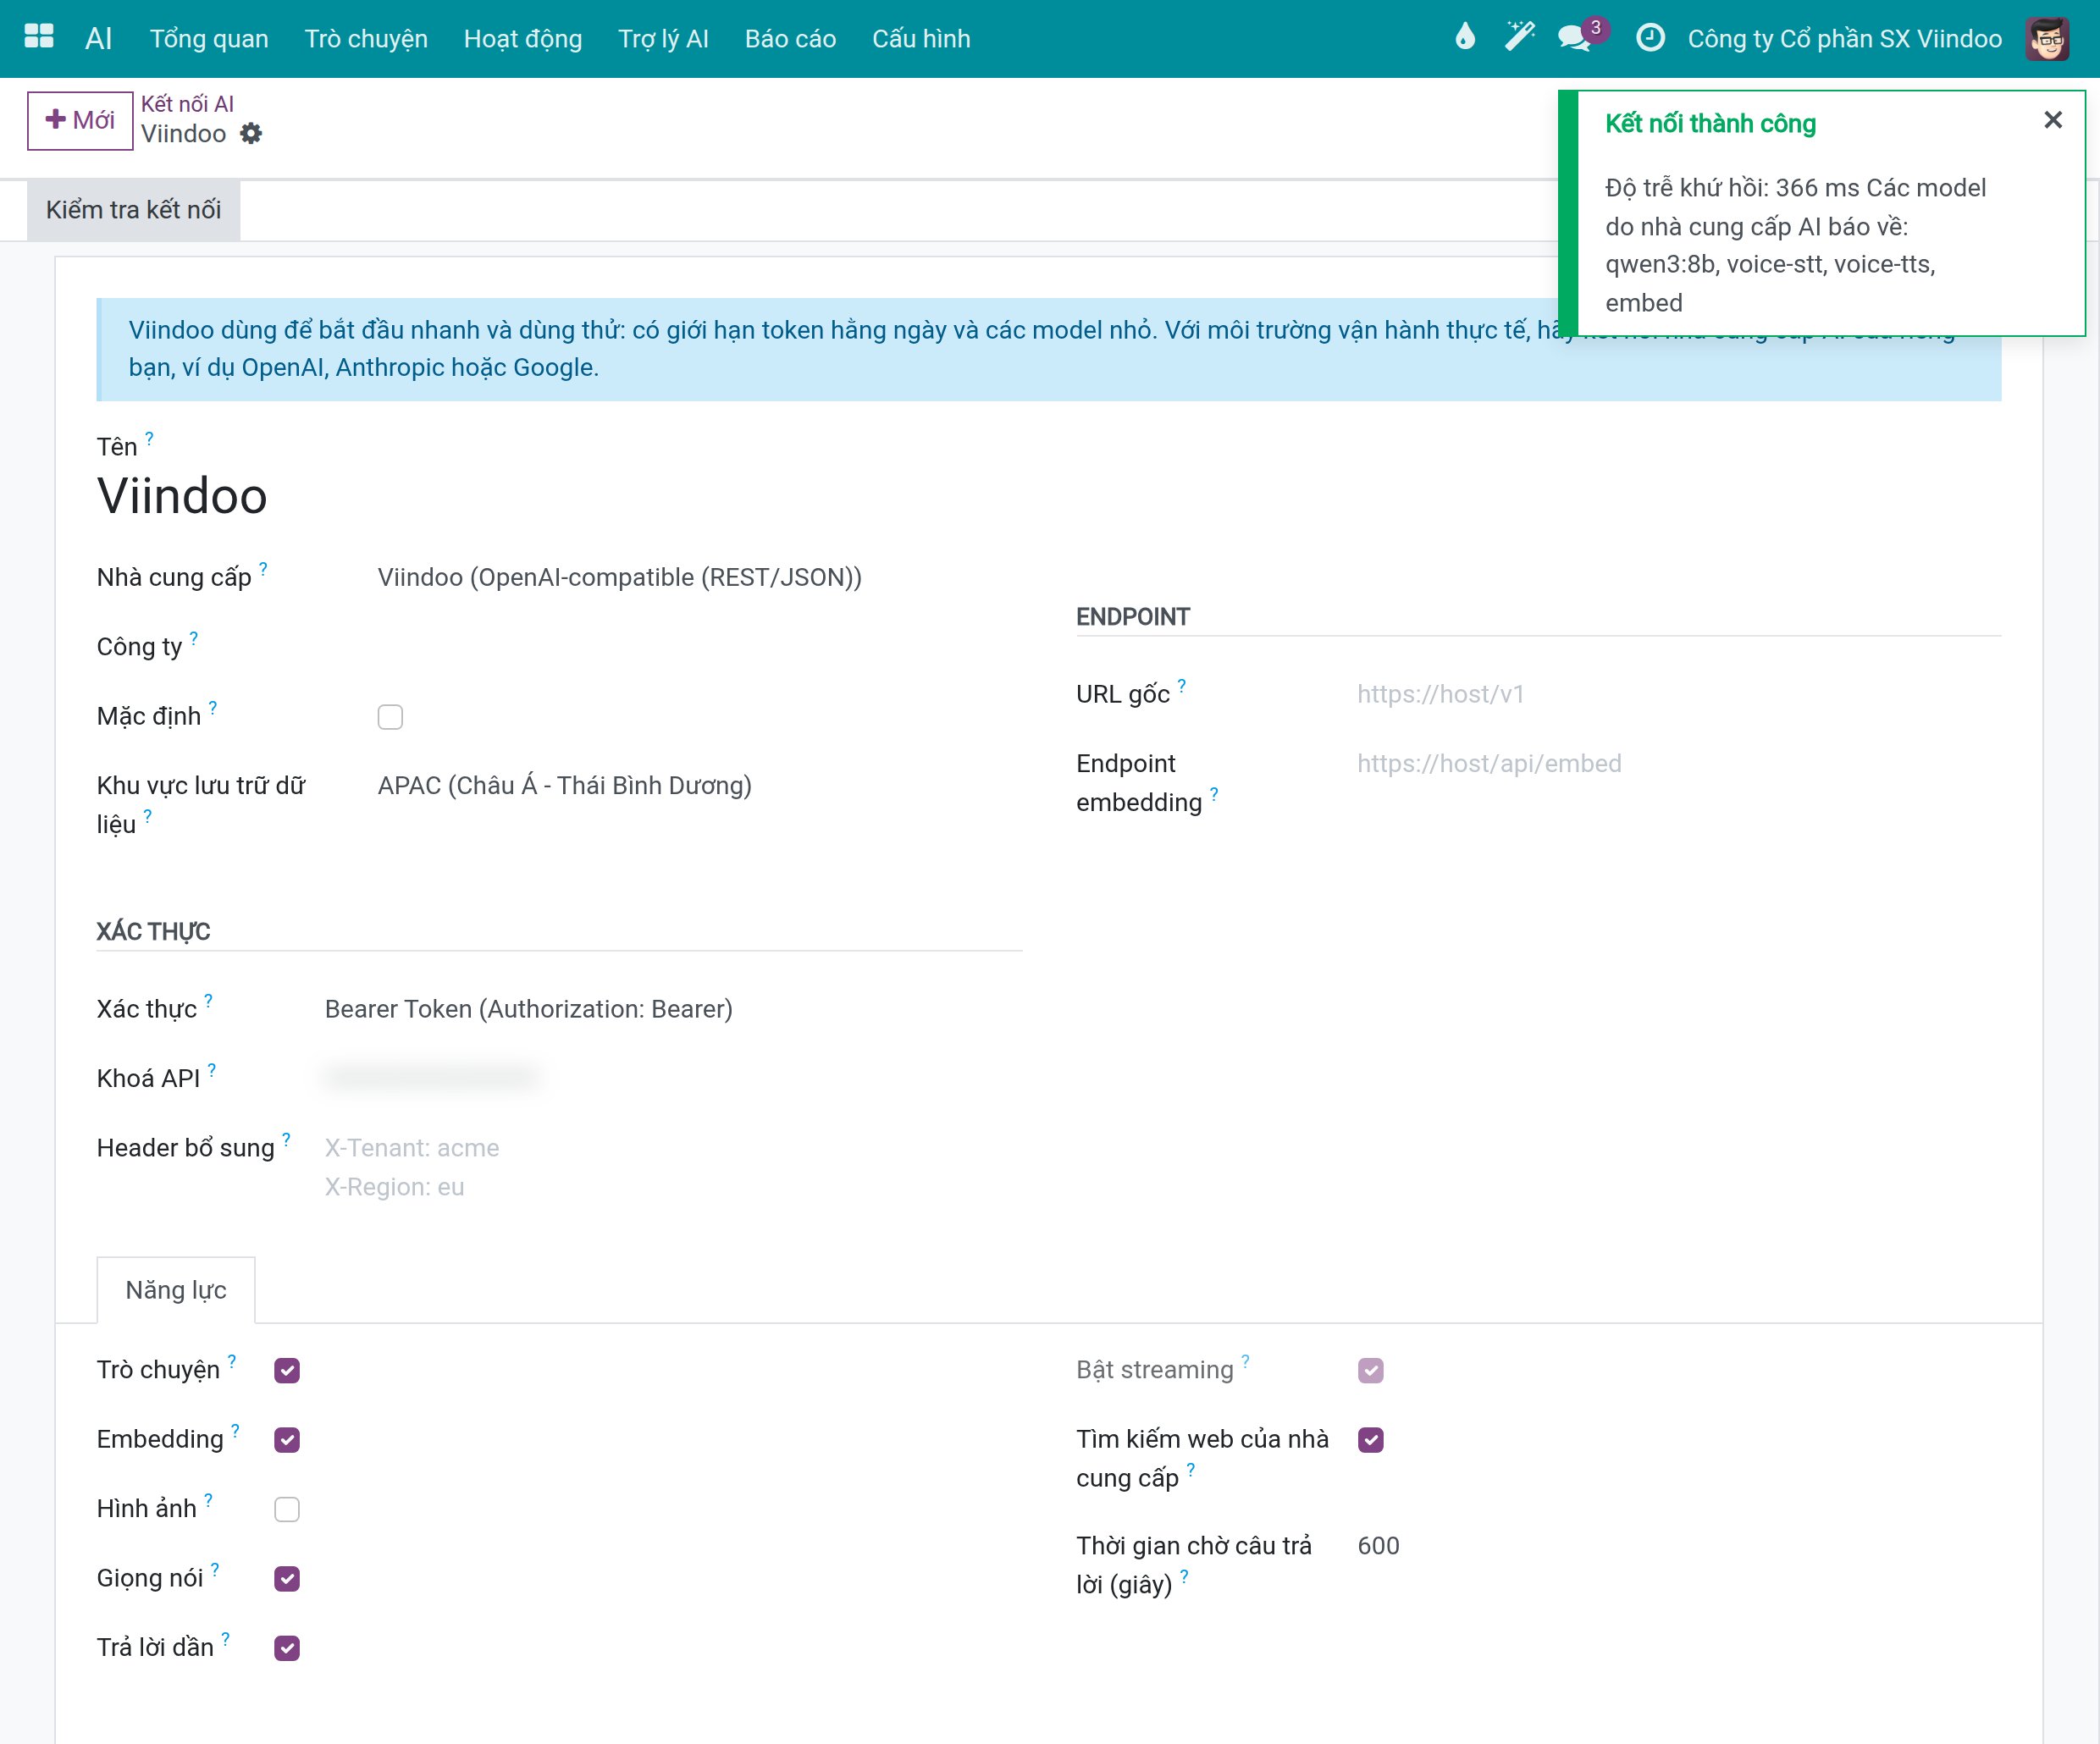2100x1744 pixels.
Task: Open the apps grid home menu
Action: point(38,37)
